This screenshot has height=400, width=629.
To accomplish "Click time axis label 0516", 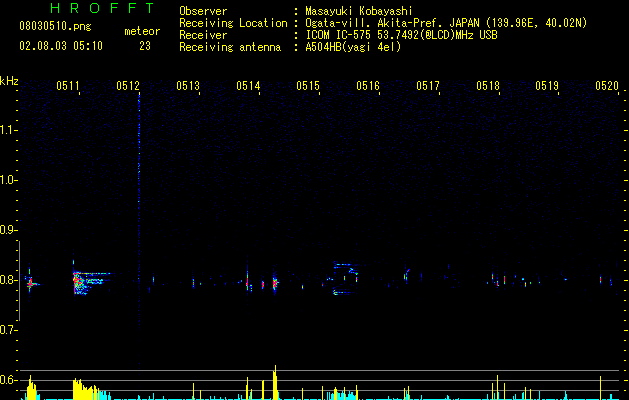I will pyautogui.click(x=368, y=86).
